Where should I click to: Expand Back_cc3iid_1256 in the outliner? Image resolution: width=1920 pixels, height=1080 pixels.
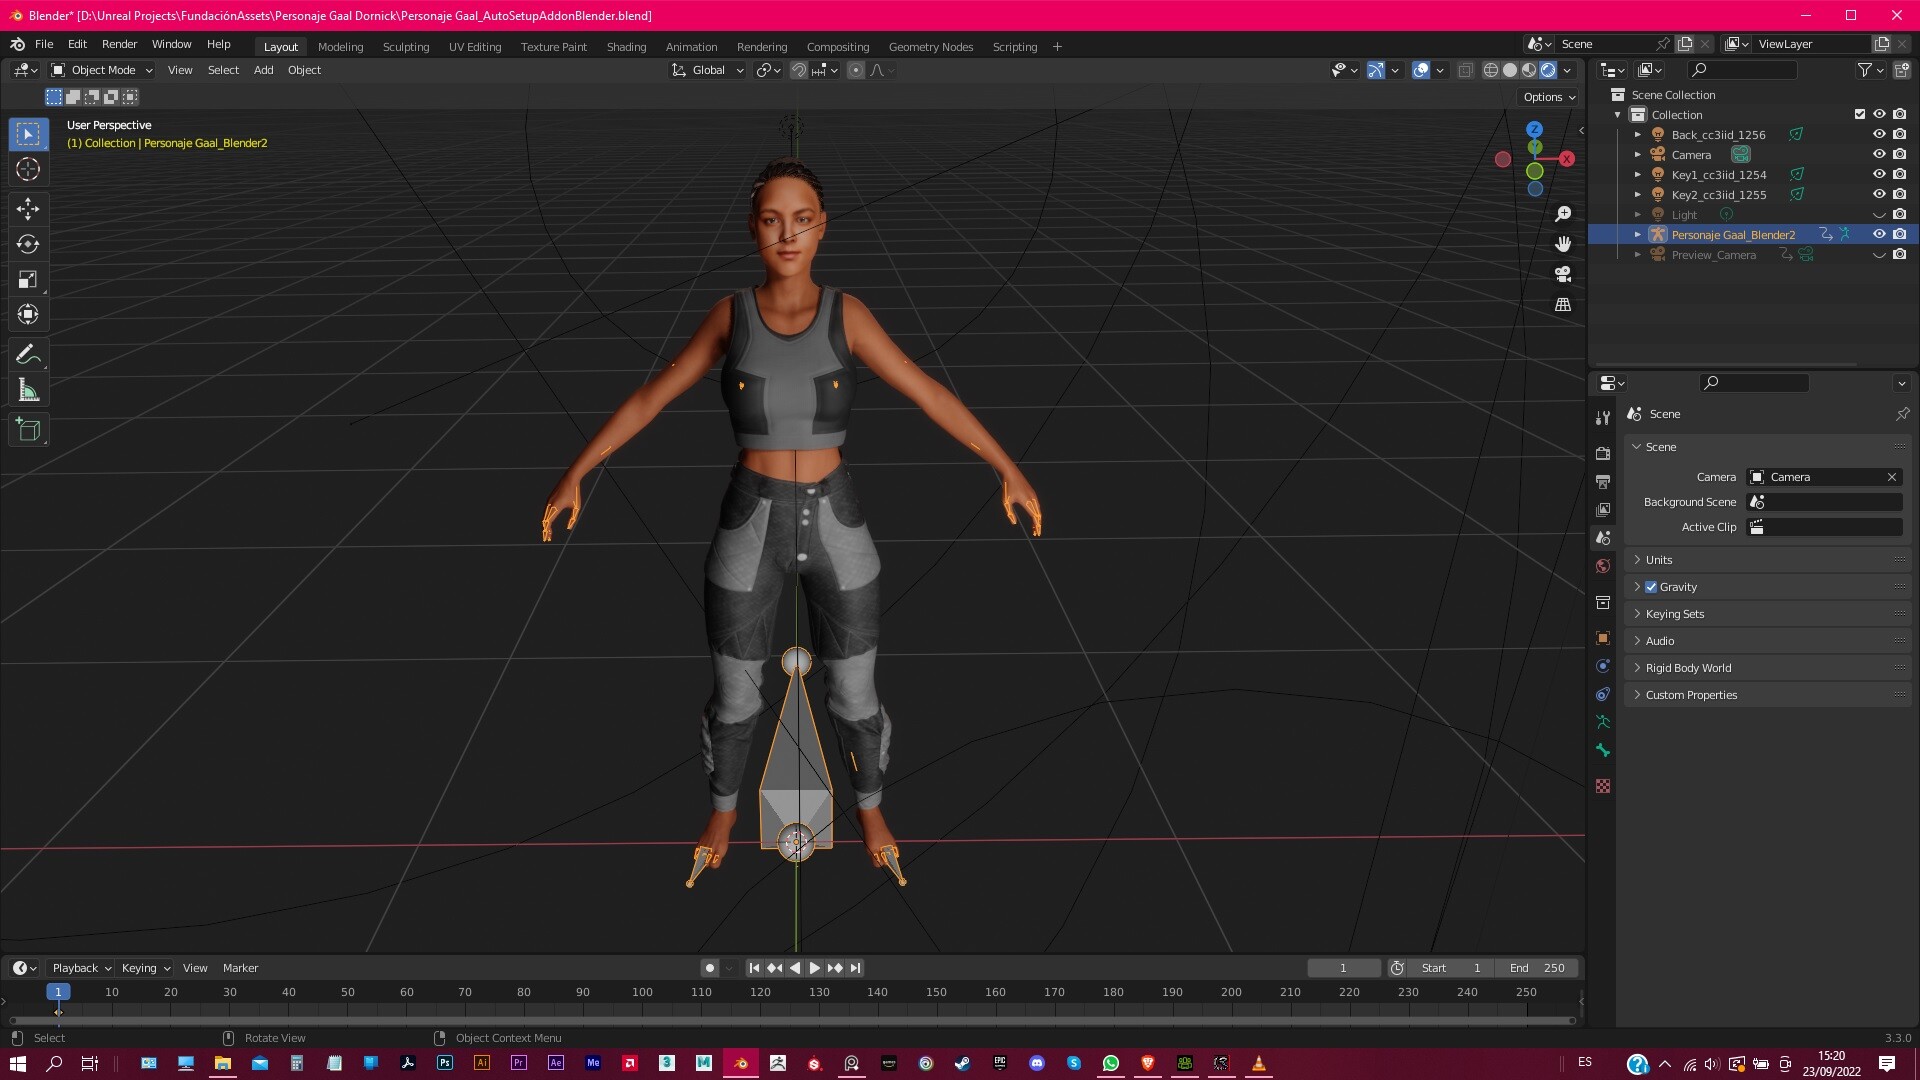[x=1637, y=135]
